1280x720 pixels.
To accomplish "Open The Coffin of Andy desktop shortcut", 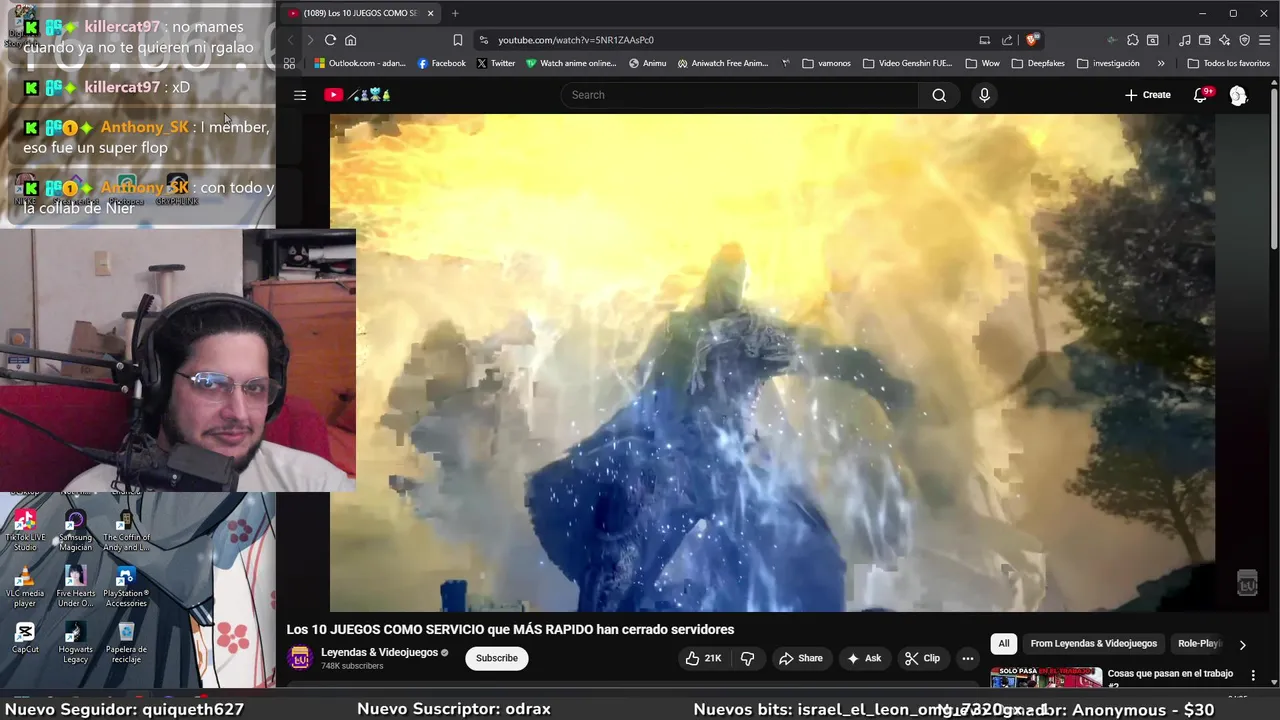I will 126,530.
